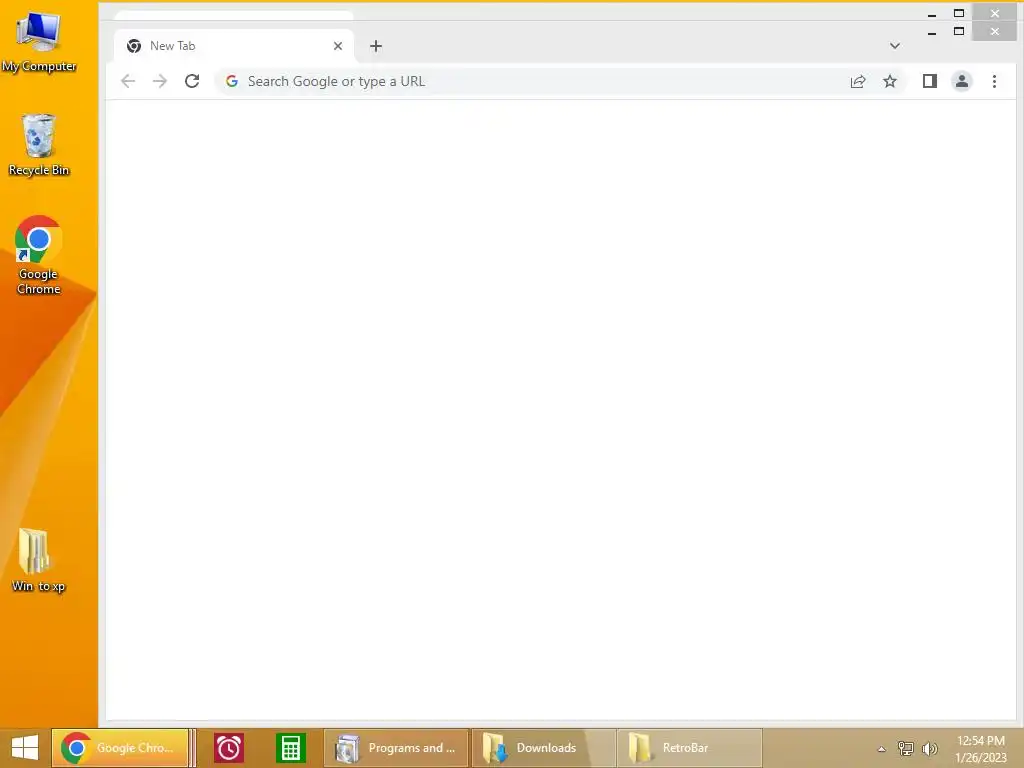Reload the page with refresh icon
The image size is (1024, 768).
pos(192,81)
